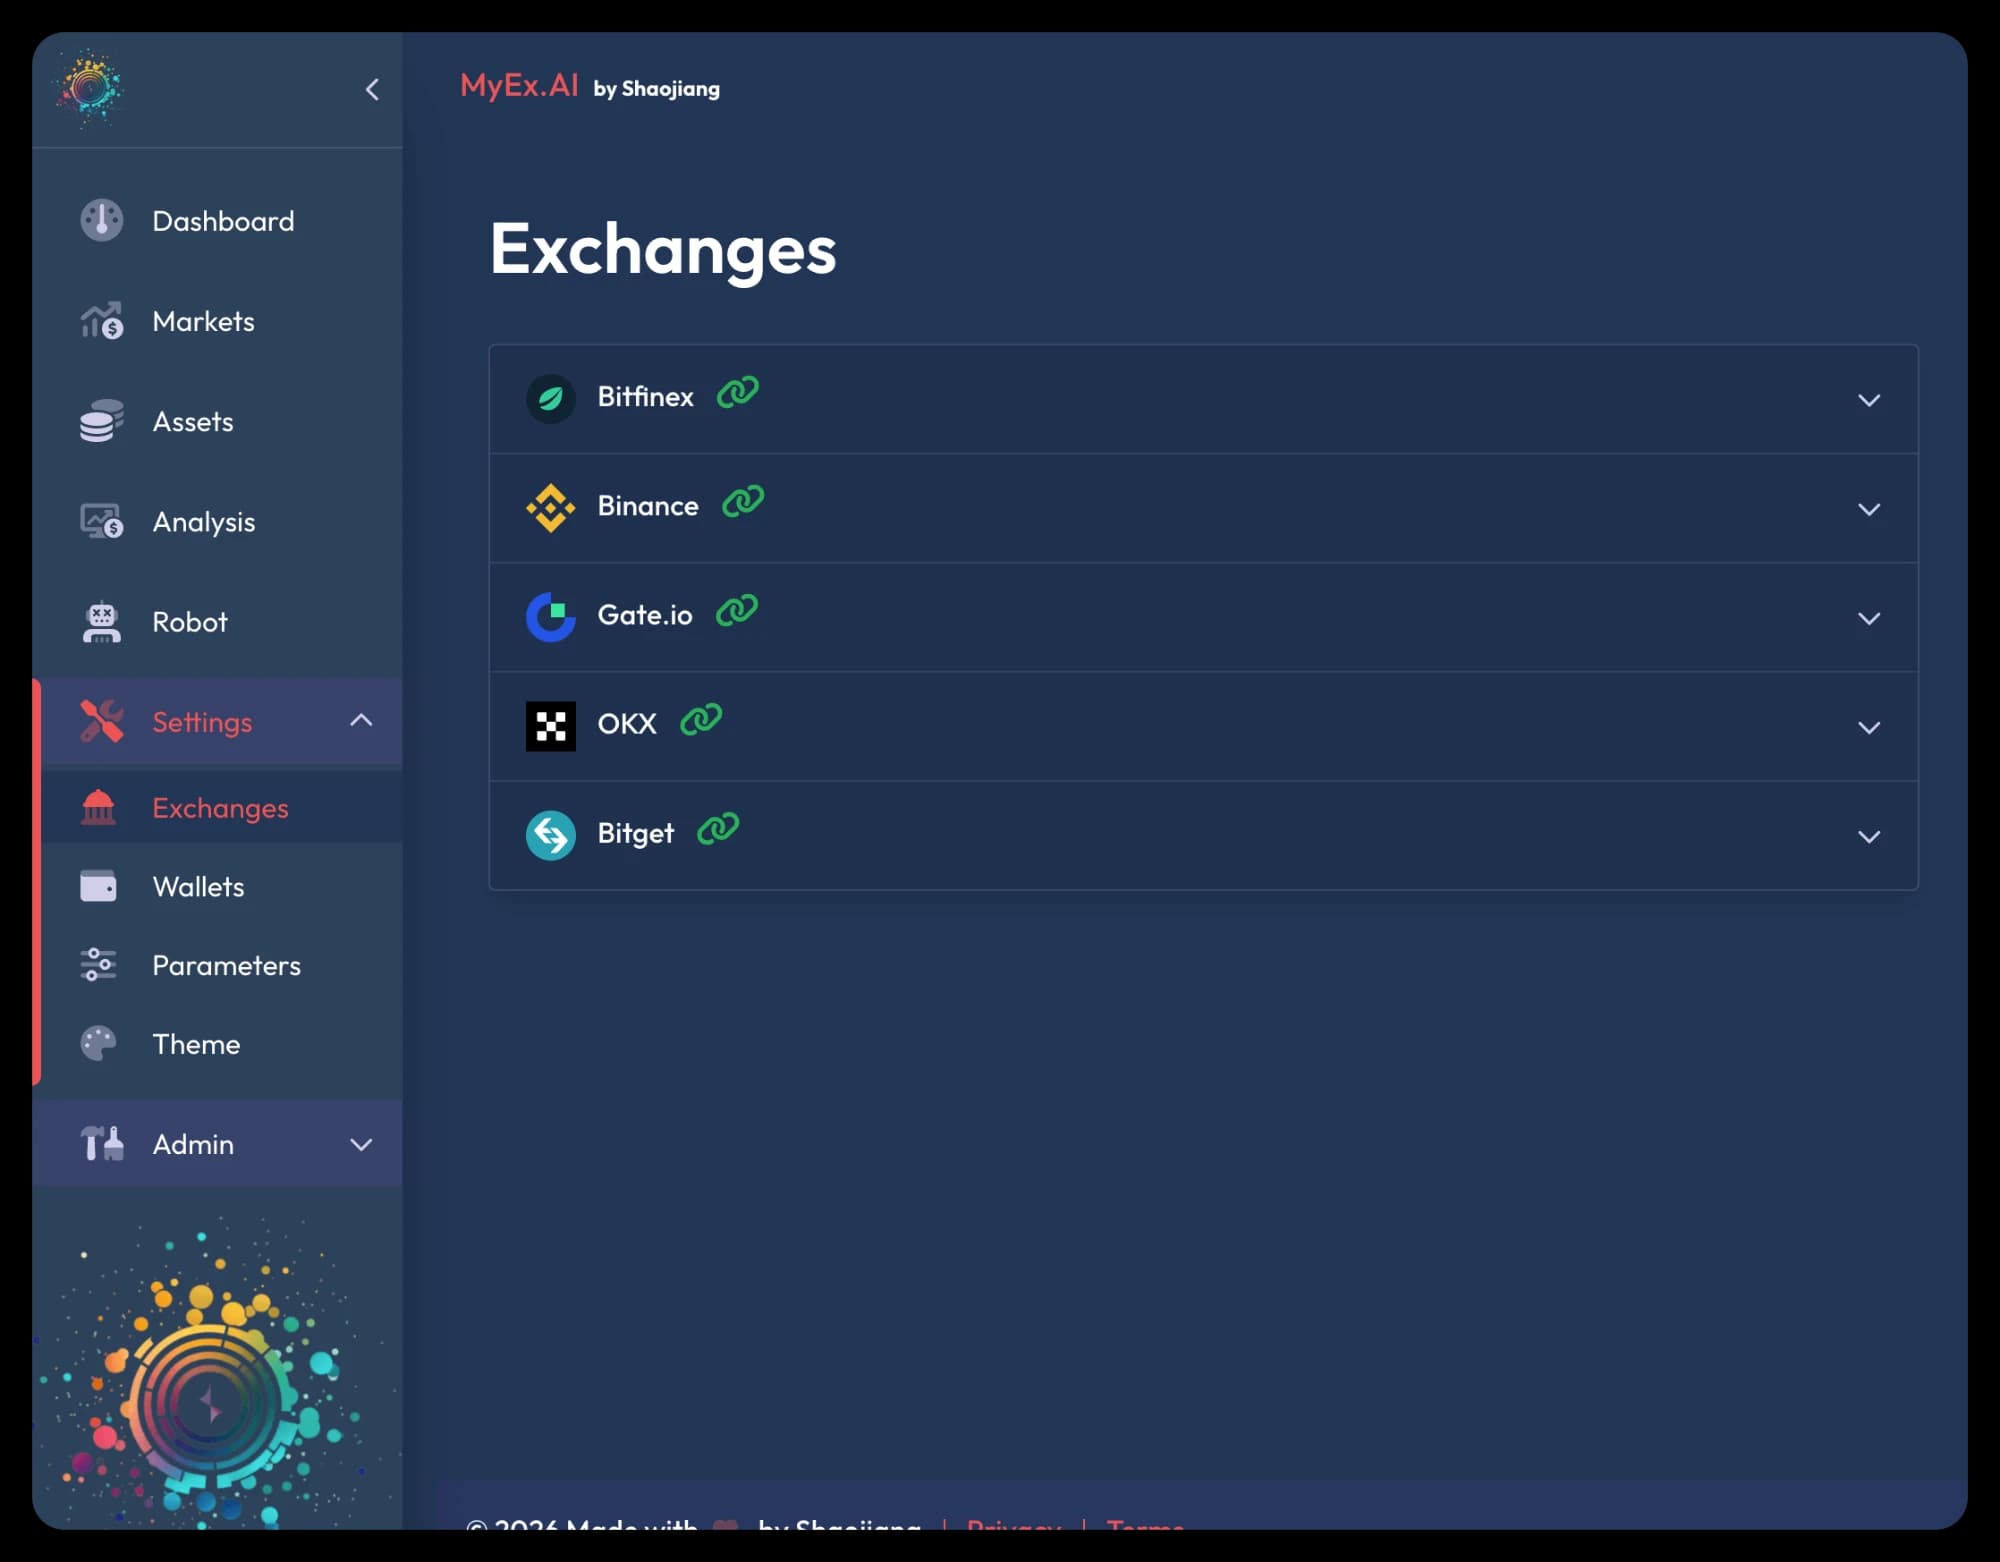Click the Bitfinex leaf logo
Screen dimensions: 2000x1562
point(550,399)
